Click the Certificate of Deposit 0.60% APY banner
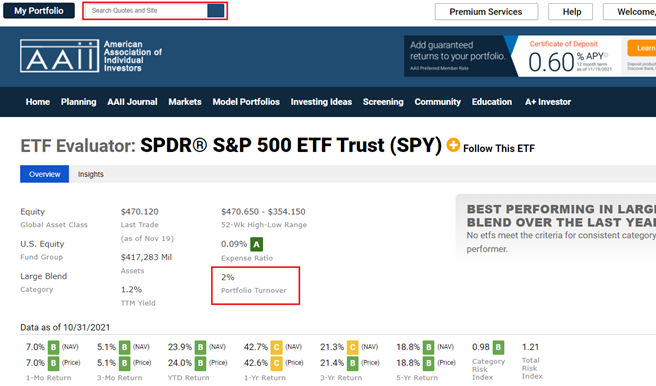 pos(569,56)
